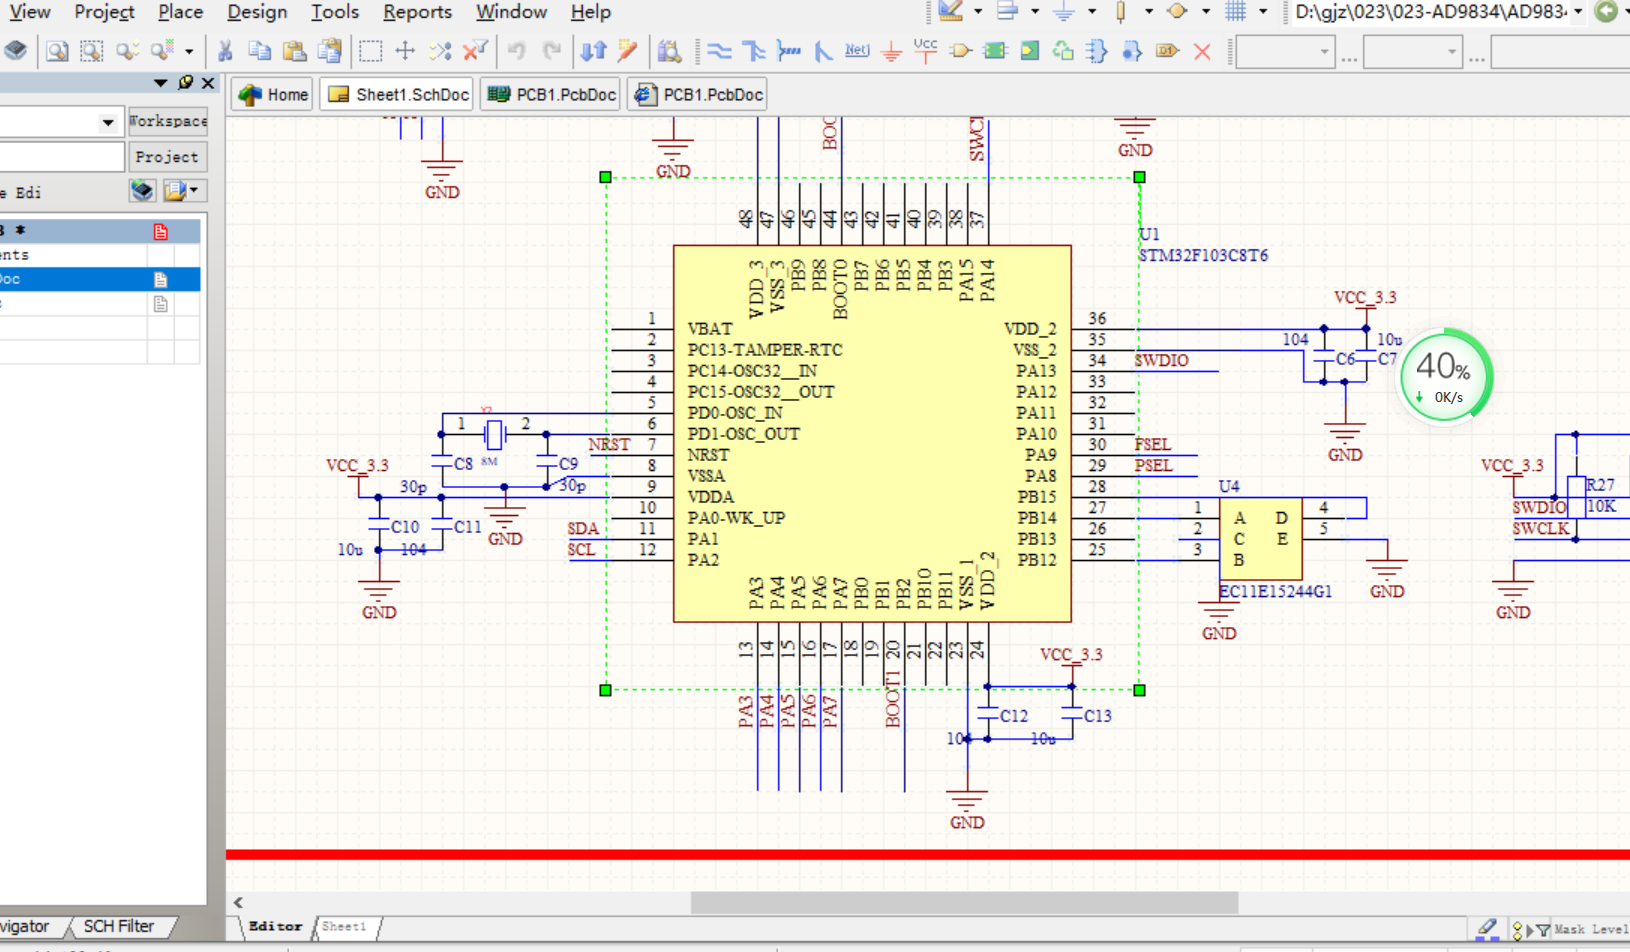This screenshot has width=1630, height=952.
Task: Open the Design menu
Action: (257, 12)
